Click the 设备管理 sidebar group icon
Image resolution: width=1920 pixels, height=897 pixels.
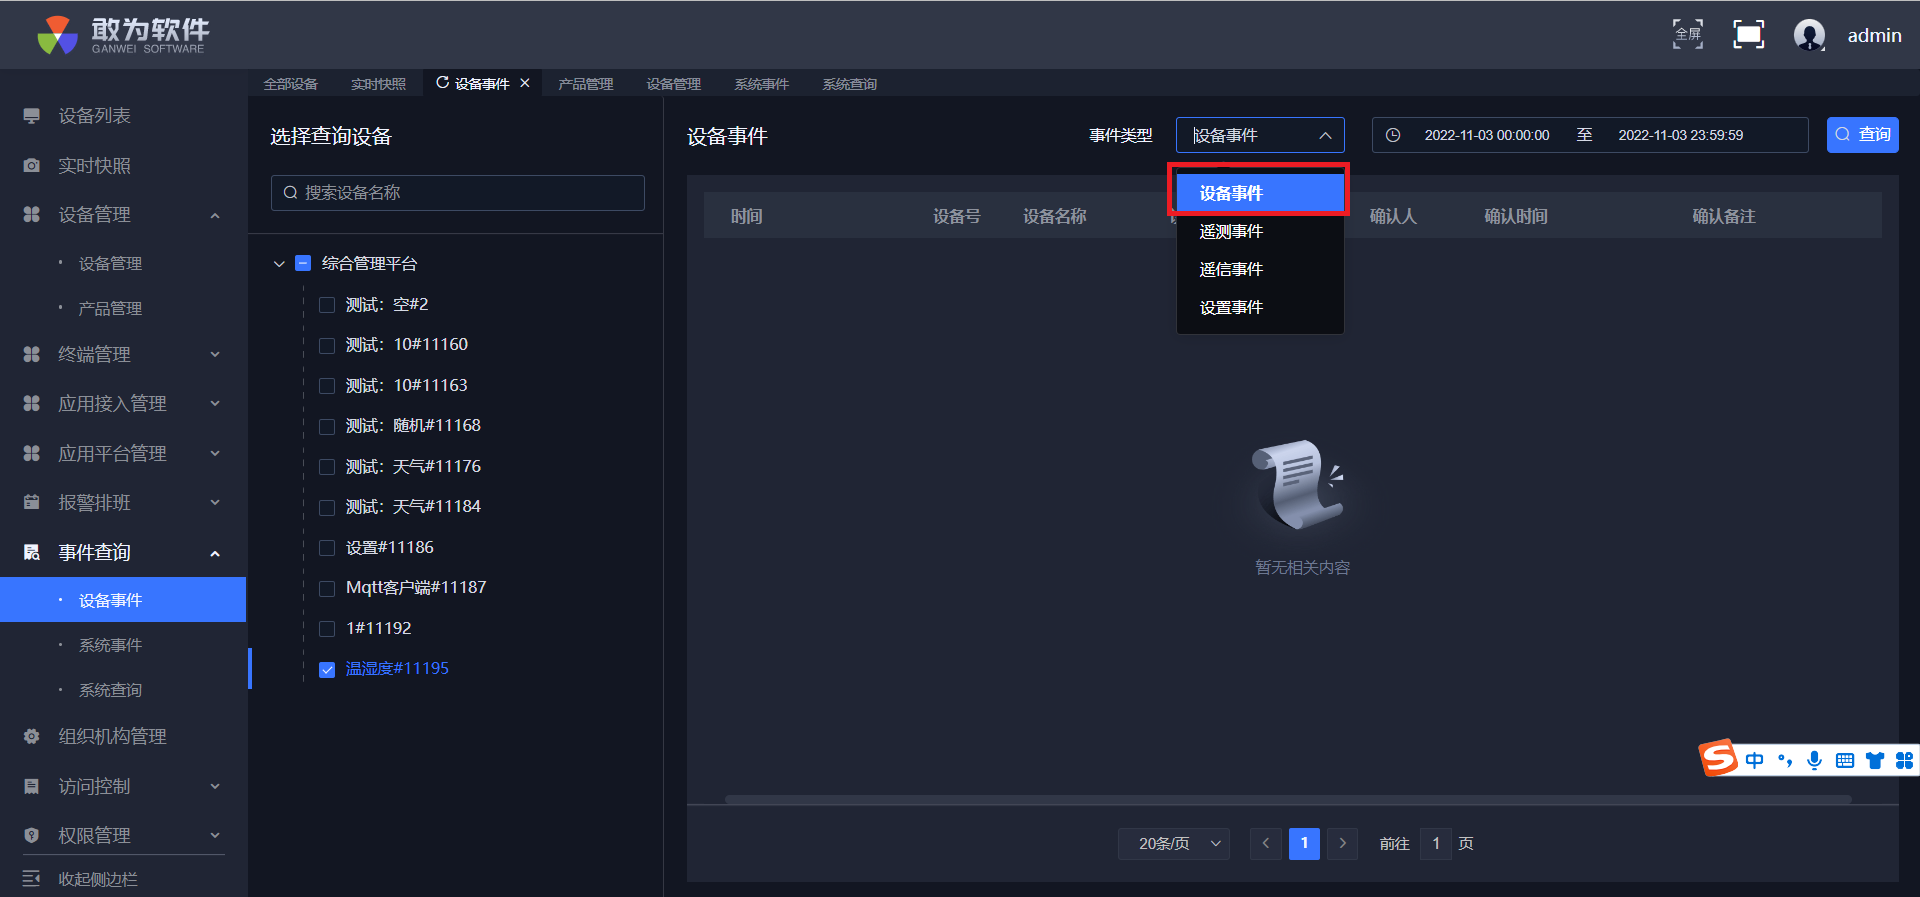coord(32,215)
